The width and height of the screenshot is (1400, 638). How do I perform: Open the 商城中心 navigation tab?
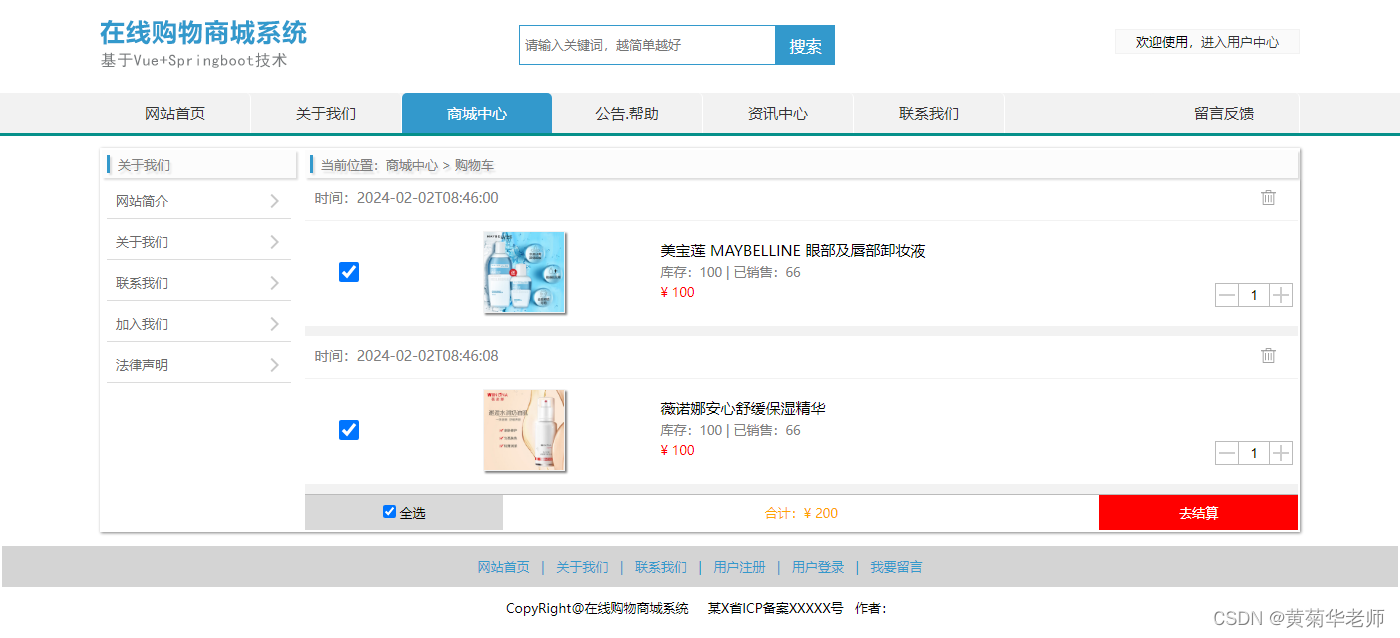477,113
